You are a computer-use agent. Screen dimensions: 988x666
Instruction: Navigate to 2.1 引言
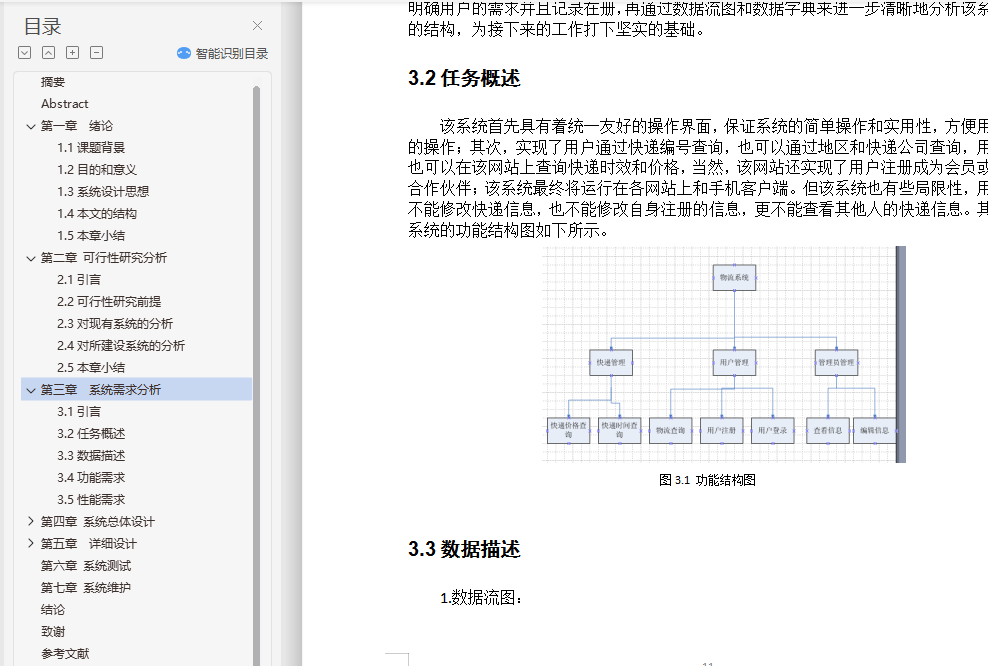point(79,280)
